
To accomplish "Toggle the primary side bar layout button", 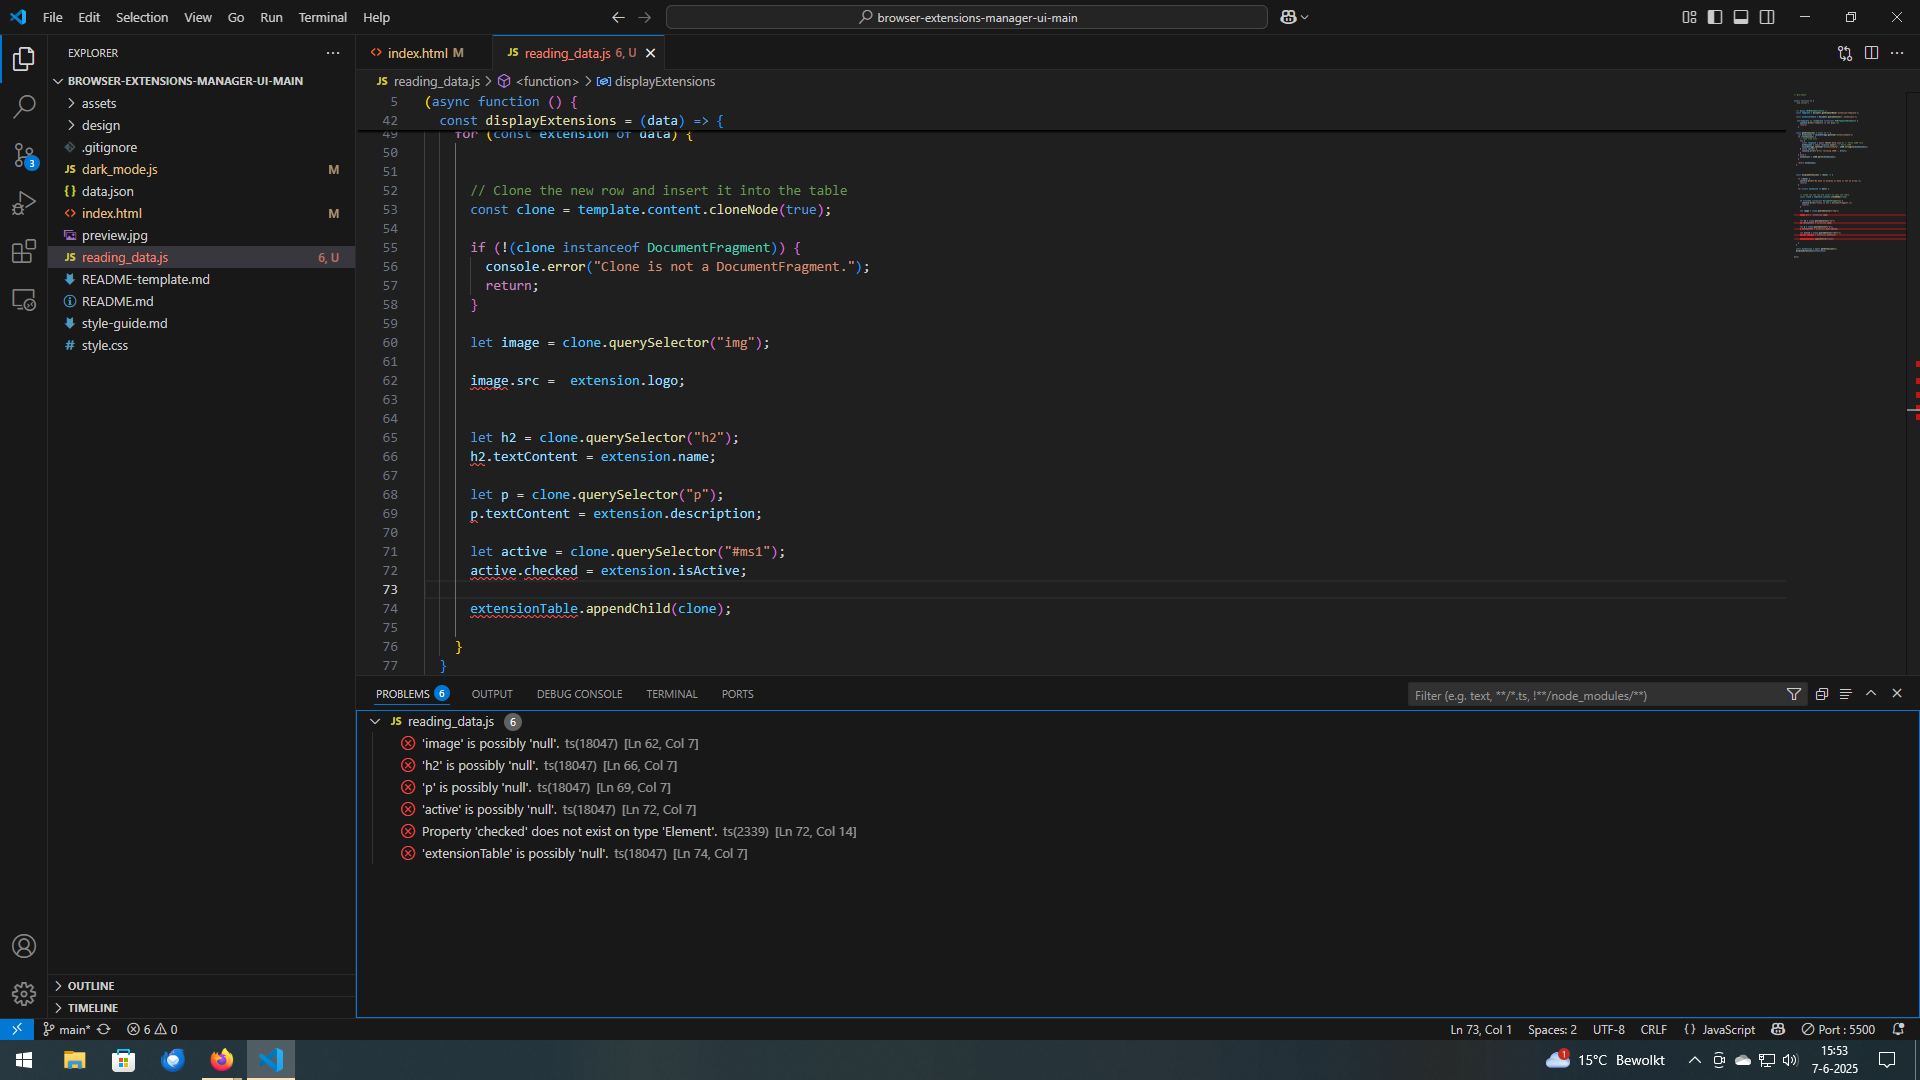I will pos(1715,17).
